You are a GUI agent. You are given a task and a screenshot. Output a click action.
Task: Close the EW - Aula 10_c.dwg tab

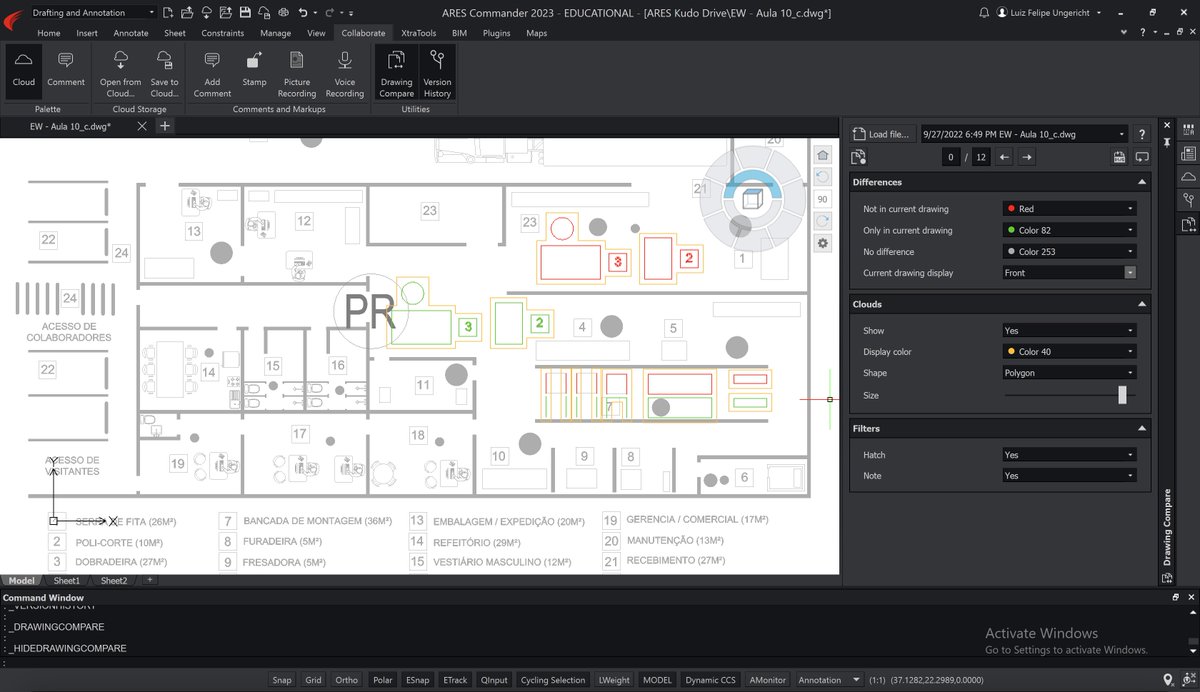(x=142, y=126)
